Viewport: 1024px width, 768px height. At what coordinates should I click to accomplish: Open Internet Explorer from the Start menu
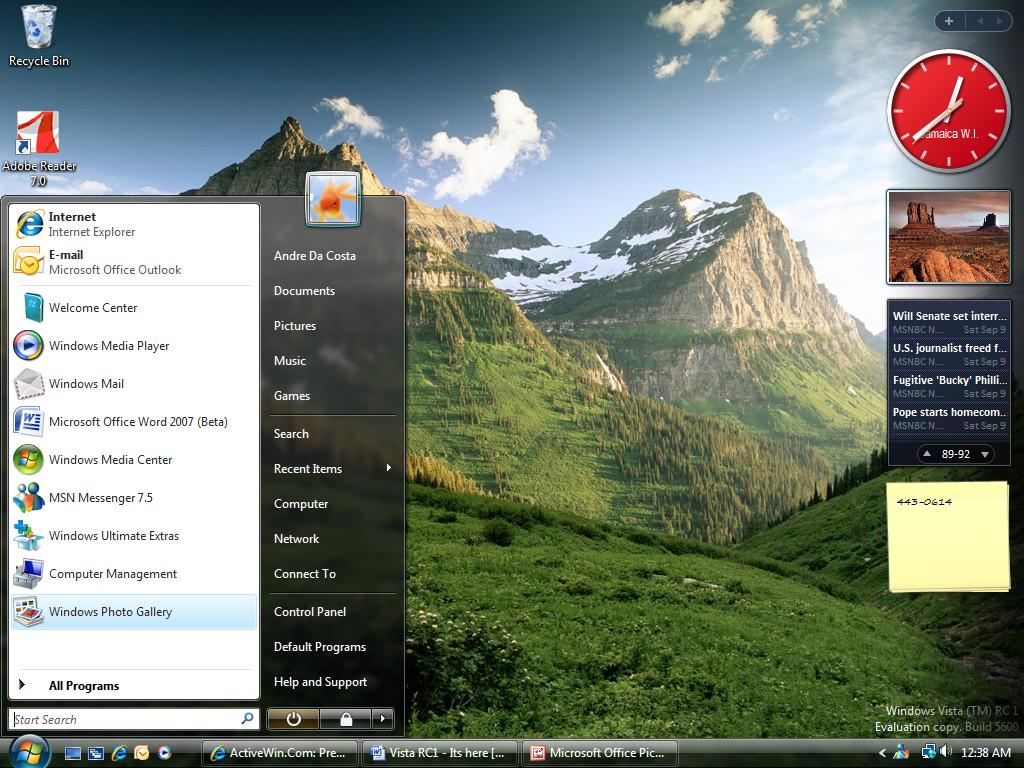(134, 224)
